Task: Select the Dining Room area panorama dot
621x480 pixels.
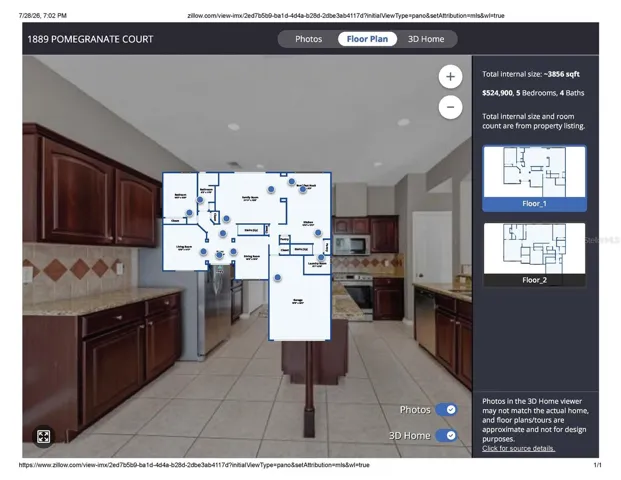Action: [x=233, y=251]
